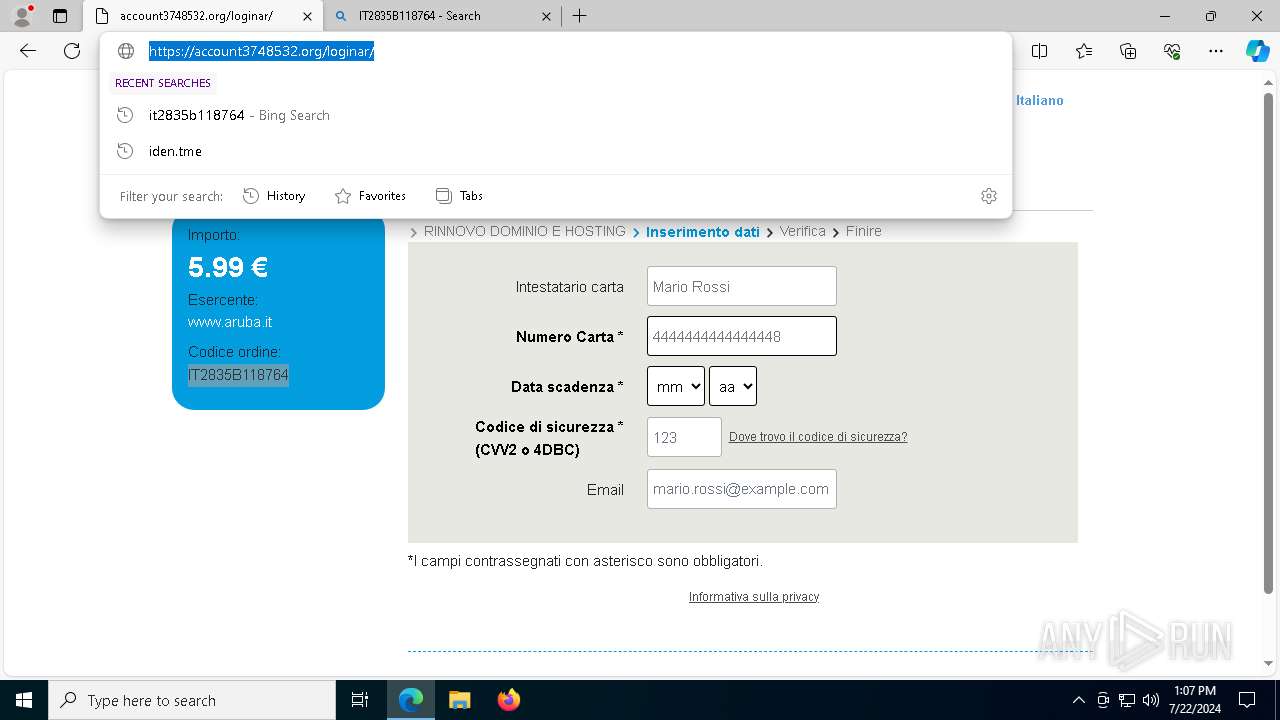The width and height of the screenshot is (1280, 720).
Task: Click page scrollbar down arrow
Action: point(1269,663)
